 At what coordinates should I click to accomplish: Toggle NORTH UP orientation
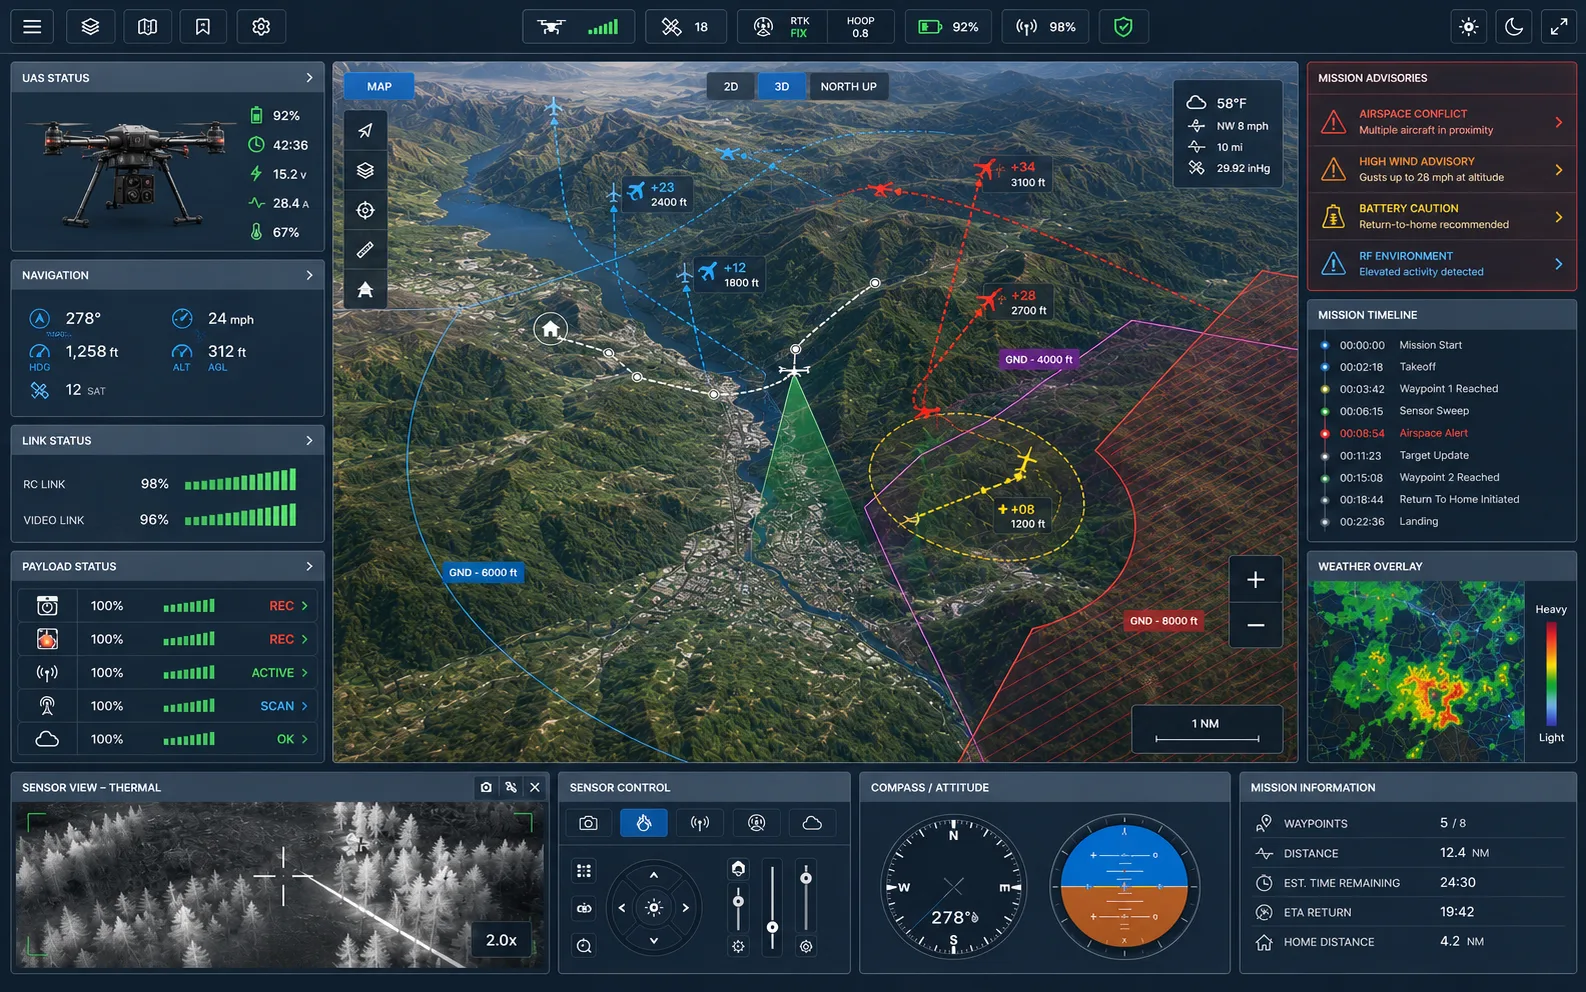[x=848, y=86]
